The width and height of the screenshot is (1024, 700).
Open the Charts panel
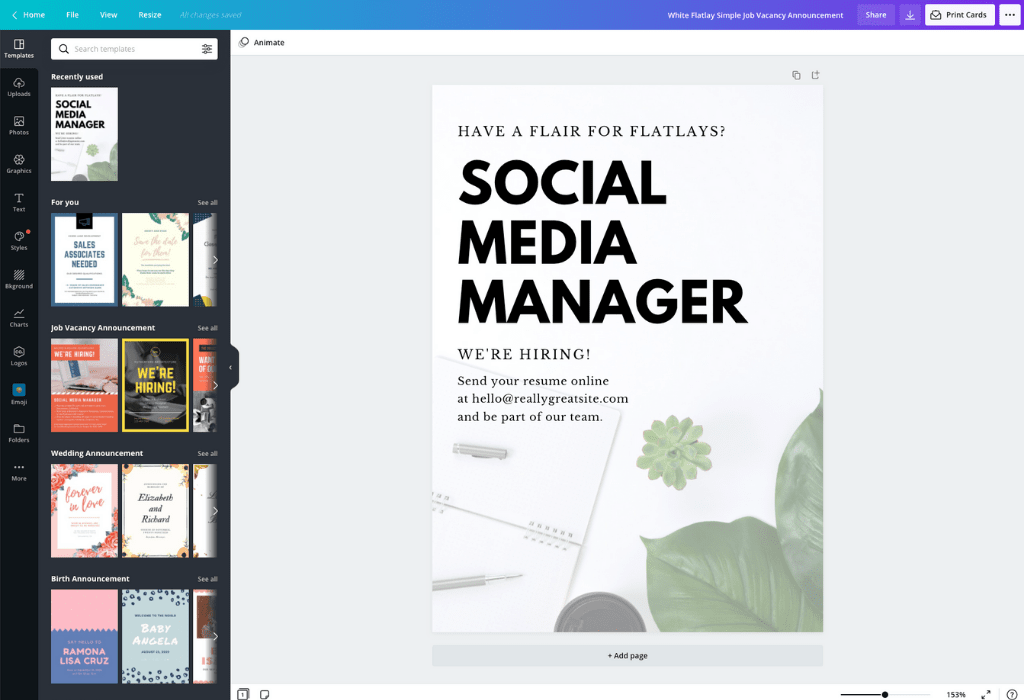click(19, 318)
